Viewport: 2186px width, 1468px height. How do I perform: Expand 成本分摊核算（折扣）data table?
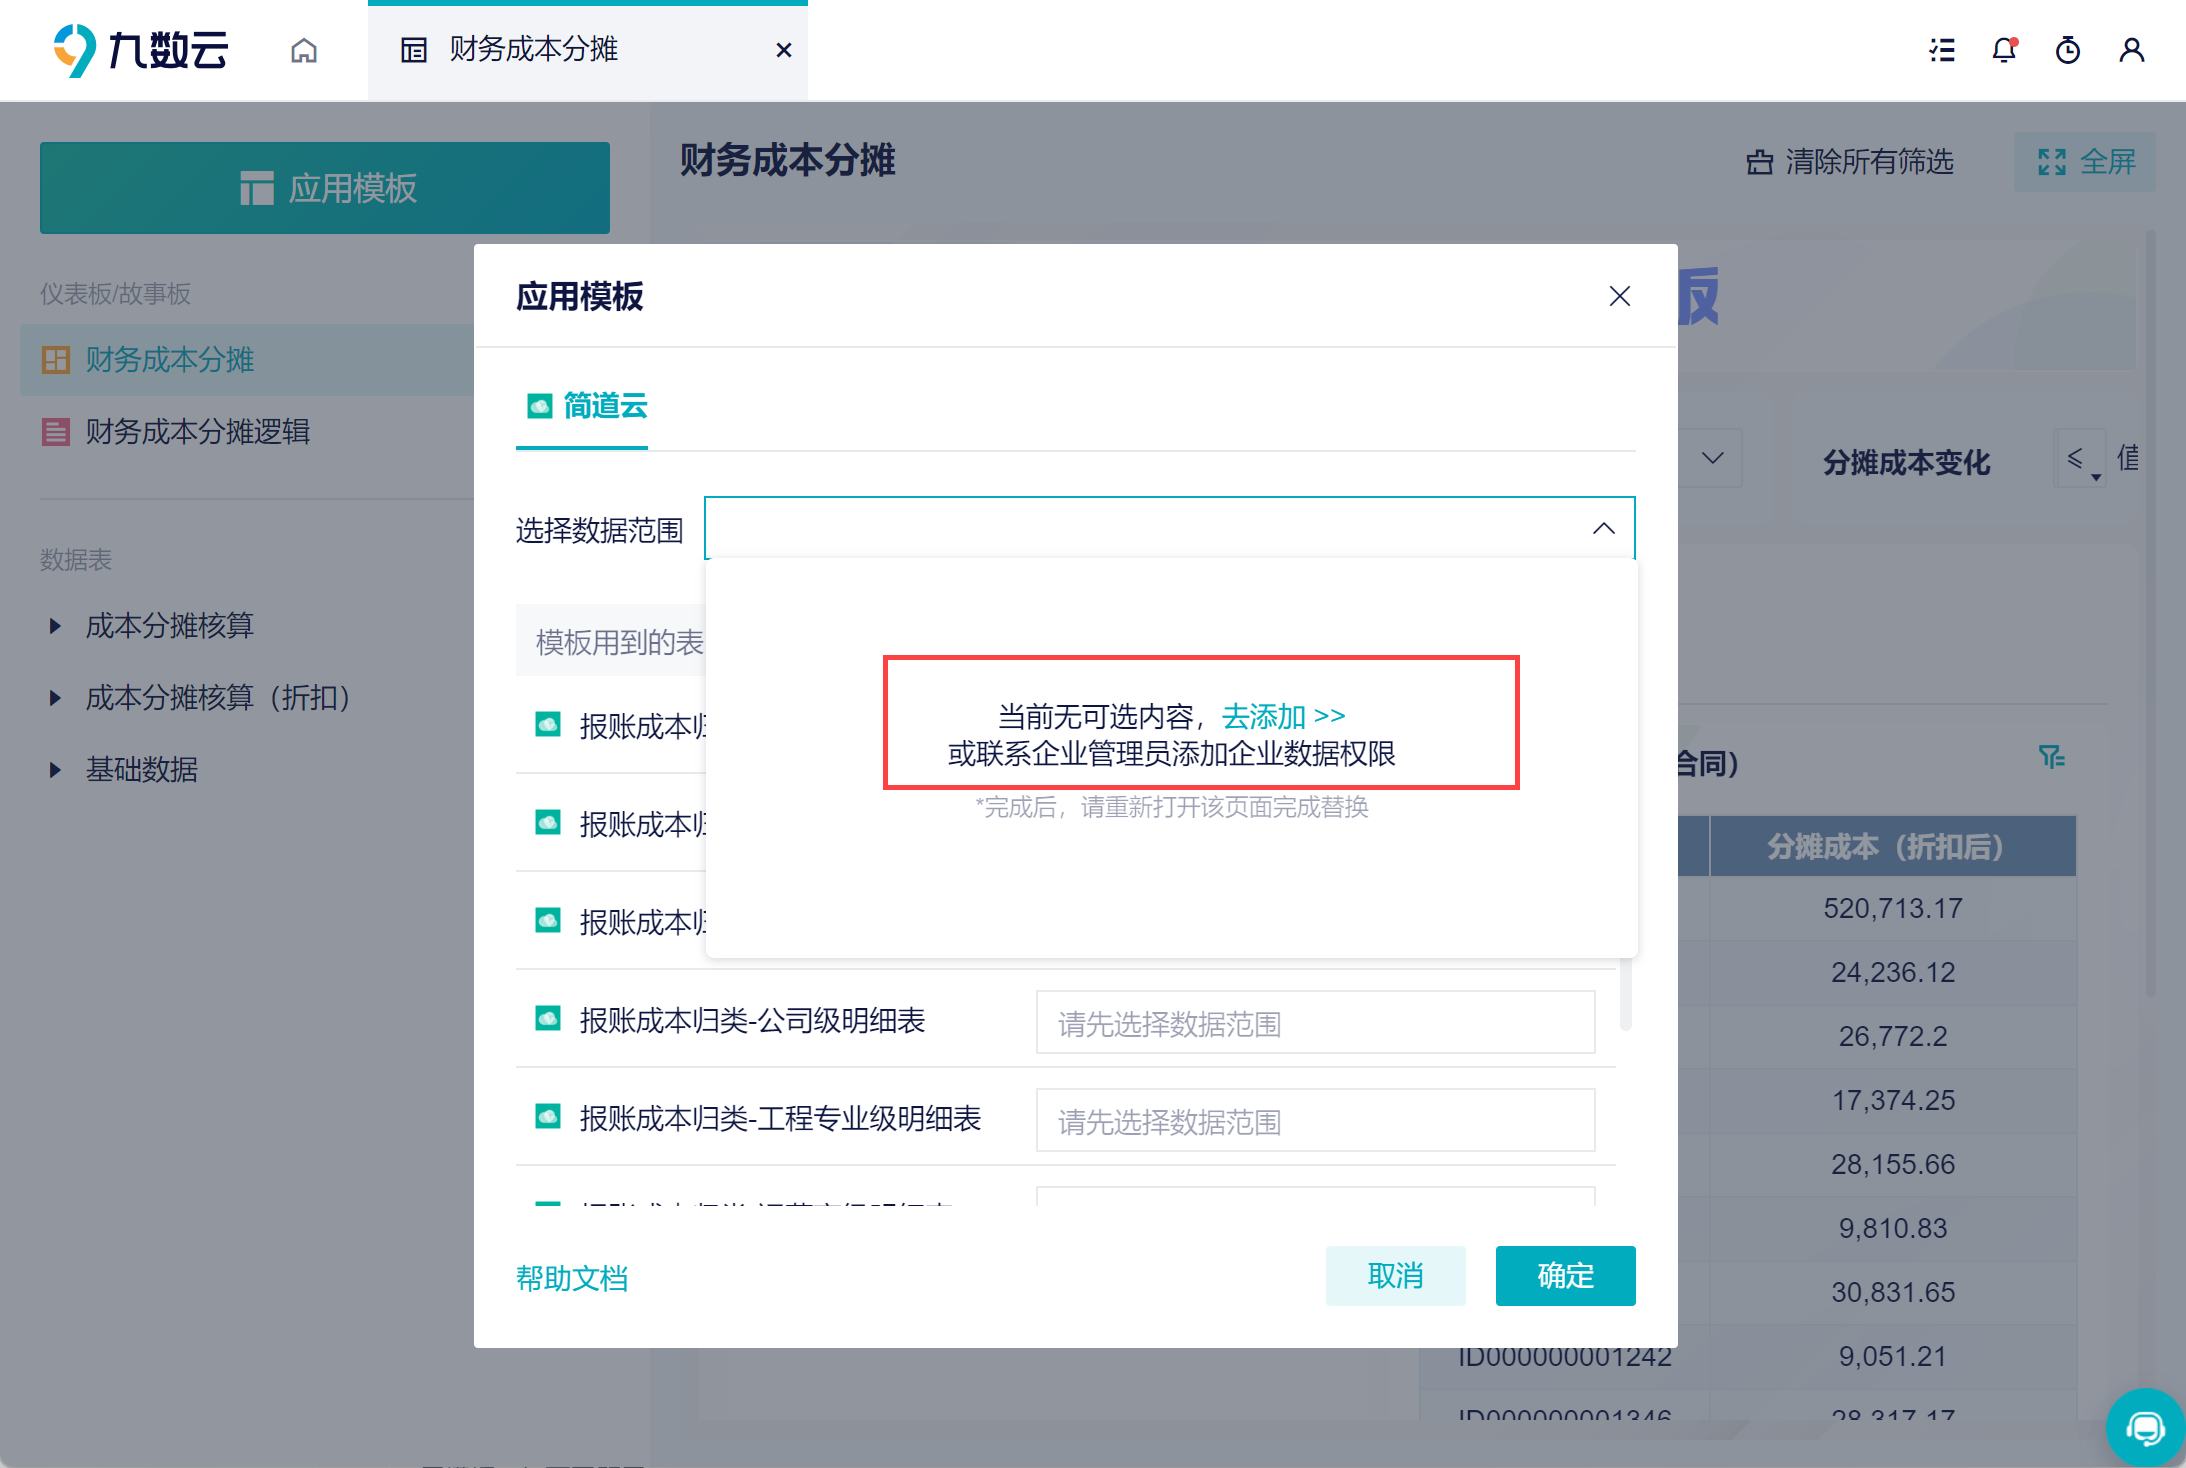pos(55,698)
